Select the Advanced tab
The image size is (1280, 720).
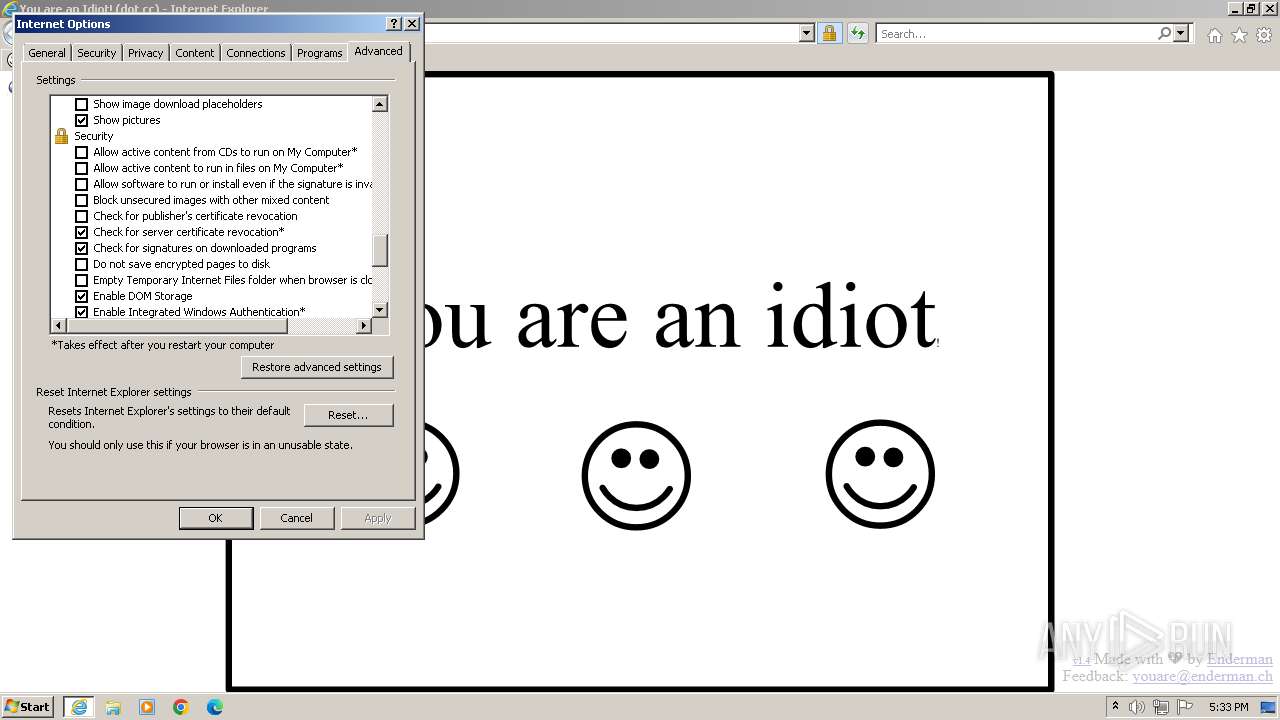(378, 51)
